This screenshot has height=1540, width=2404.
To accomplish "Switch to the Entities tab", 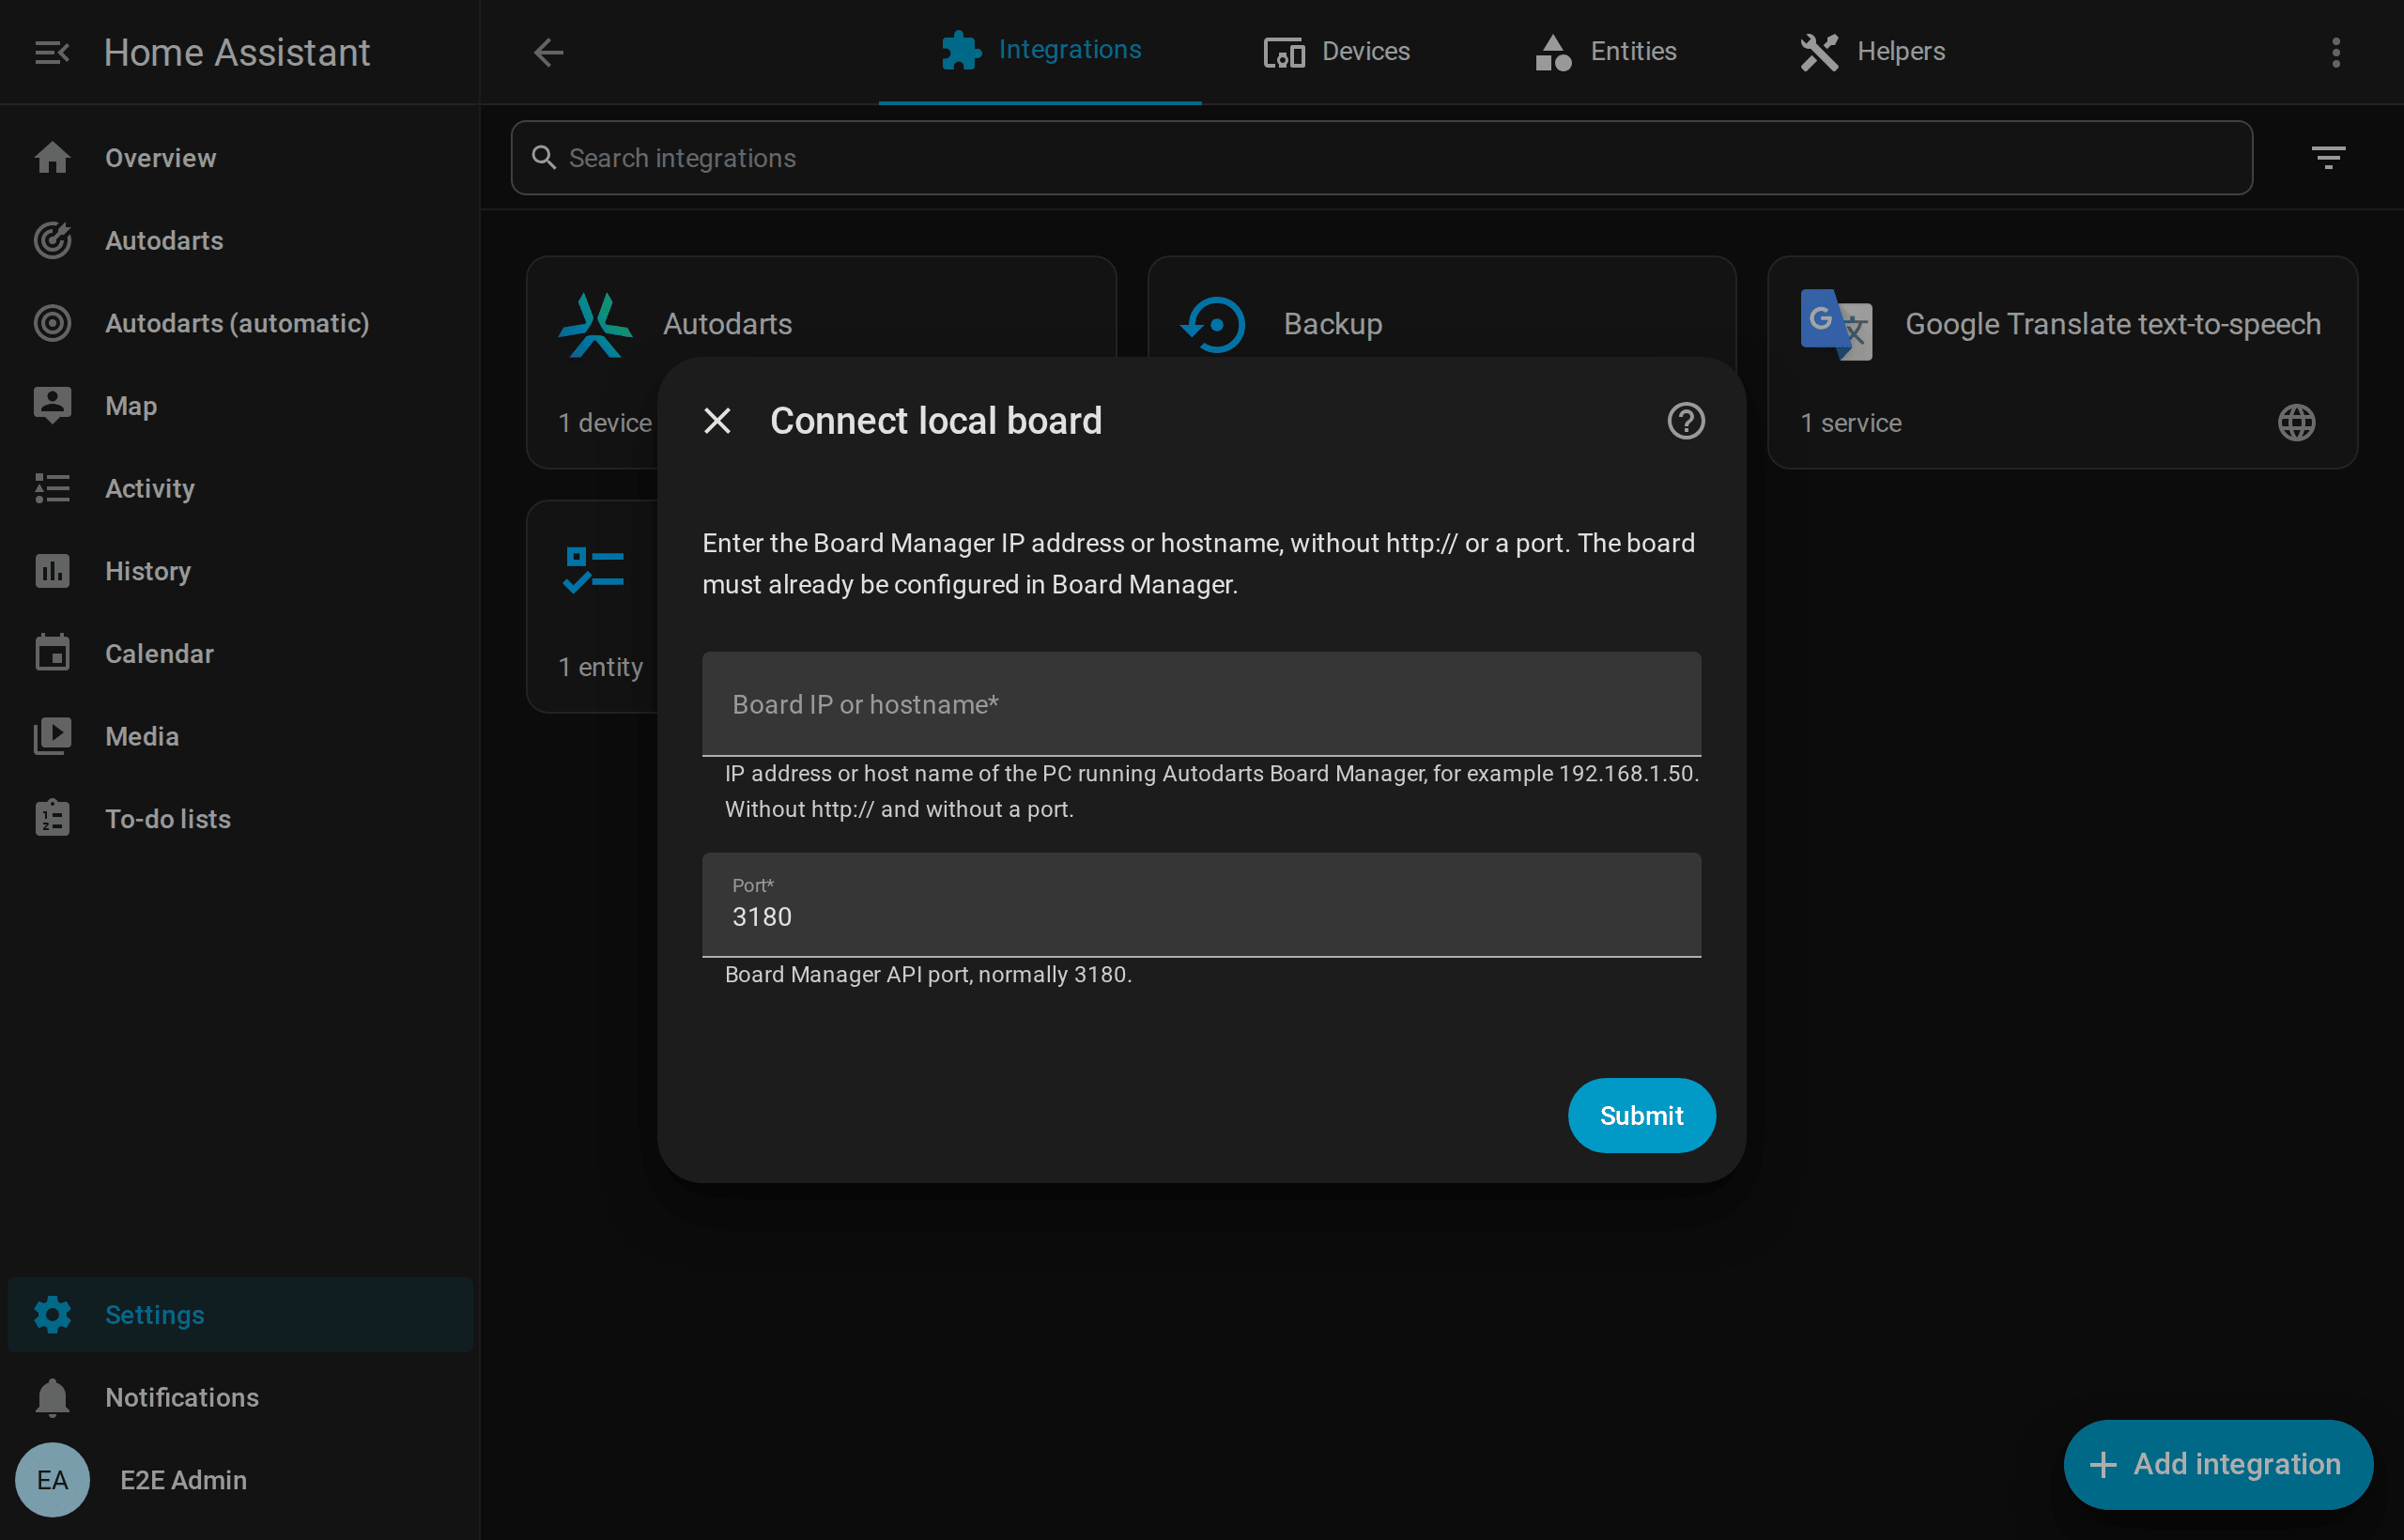I will 1605,52.
